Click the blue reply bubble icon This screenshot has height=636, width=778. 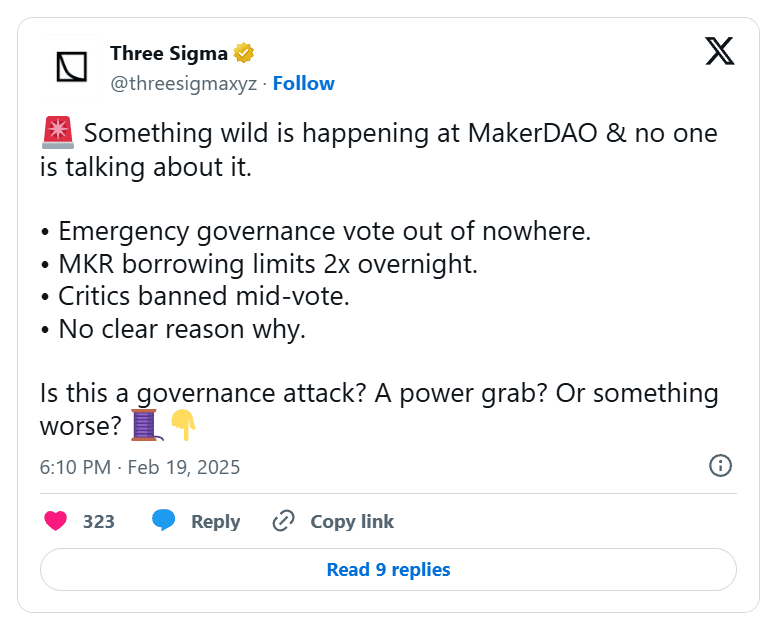[164, 521]
